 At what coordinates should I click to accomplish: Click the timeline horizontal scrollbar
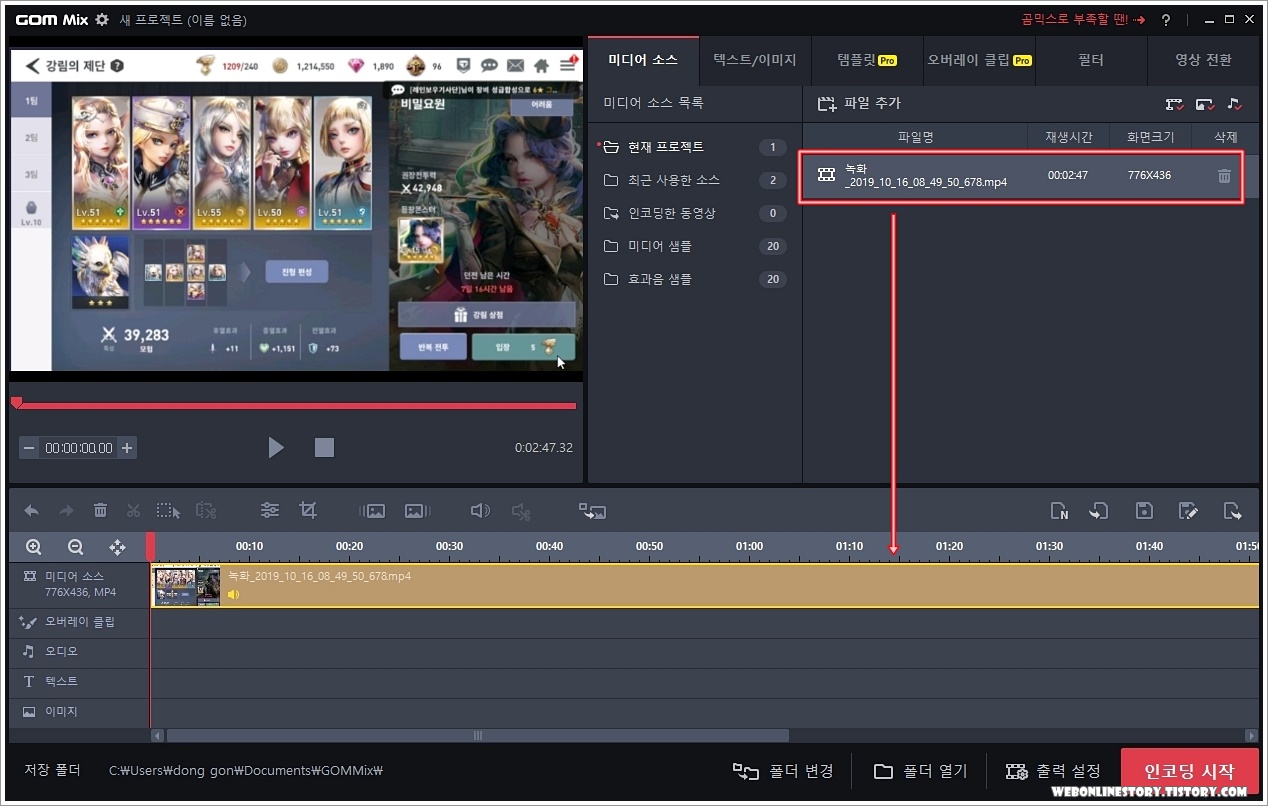[478, 735]
